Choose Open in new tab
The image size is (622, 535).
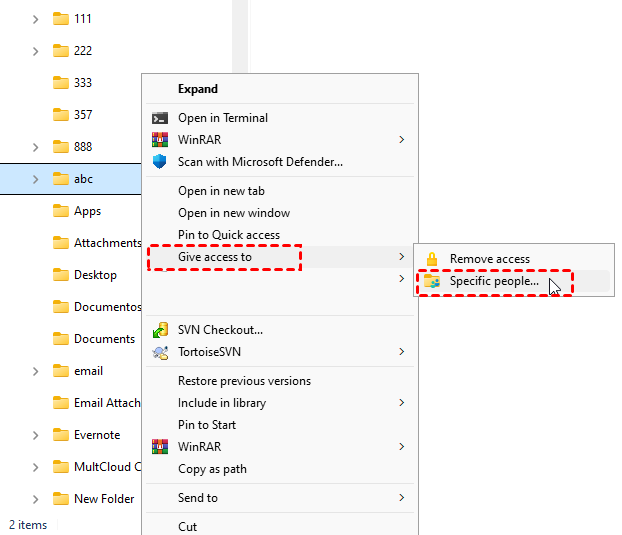[x=221, y=191]
